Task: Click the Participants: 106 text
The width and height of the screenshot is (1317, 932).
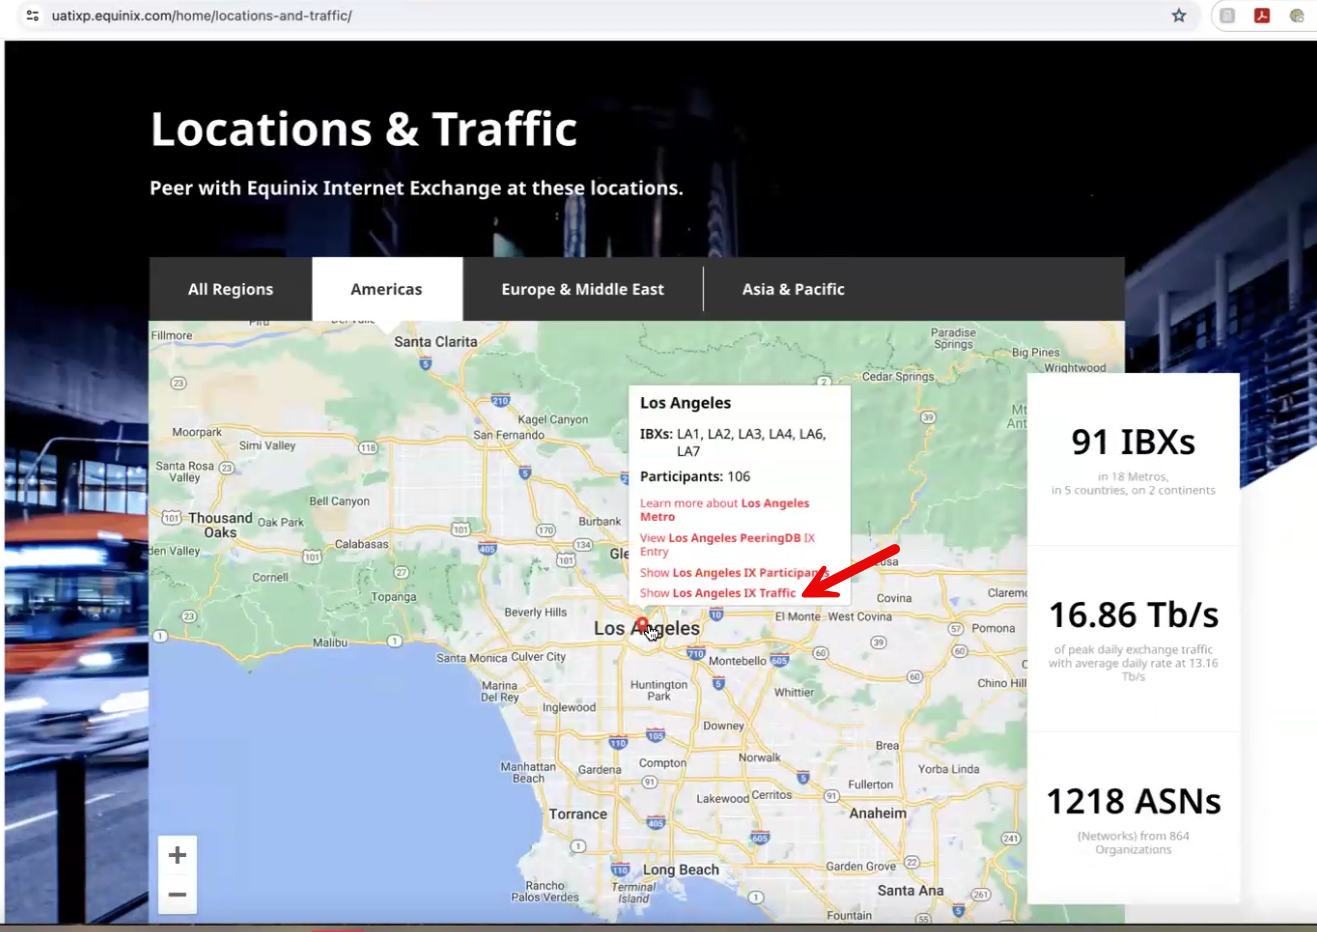Action: click(695, 476)
